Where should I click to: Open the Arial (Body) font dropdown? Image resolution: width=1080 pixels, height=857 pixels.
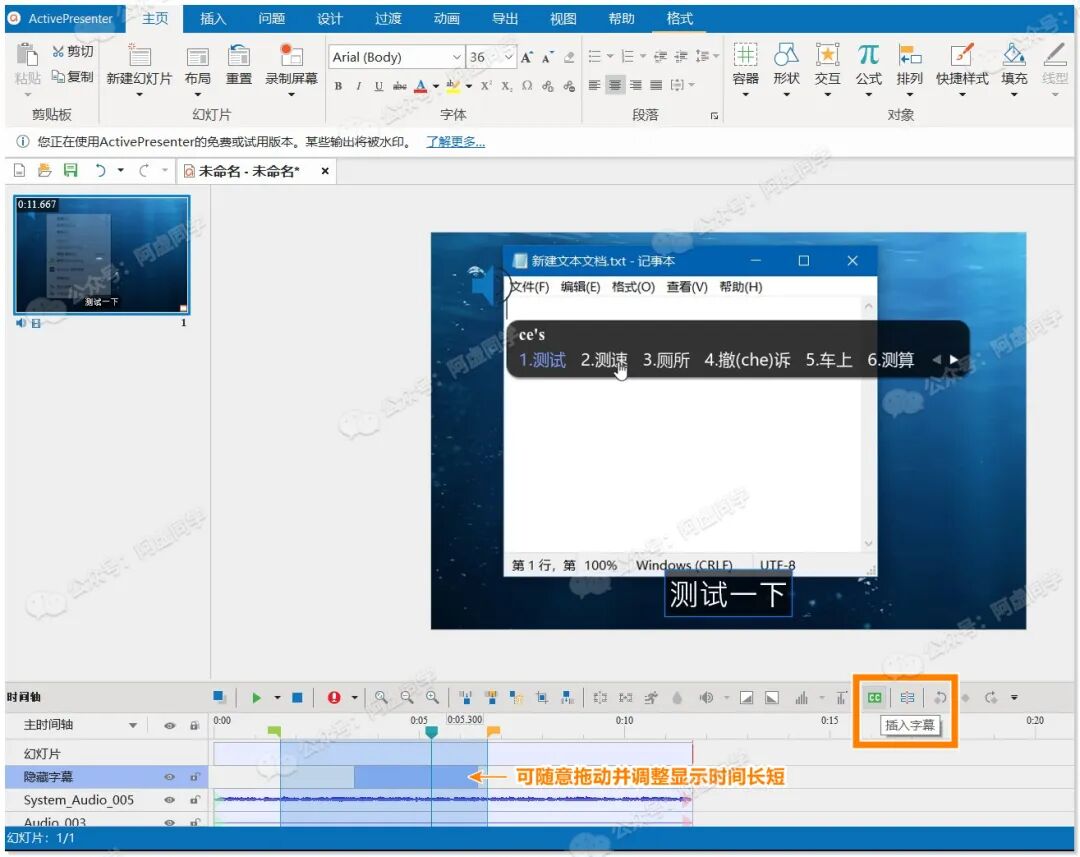point(457,57)
